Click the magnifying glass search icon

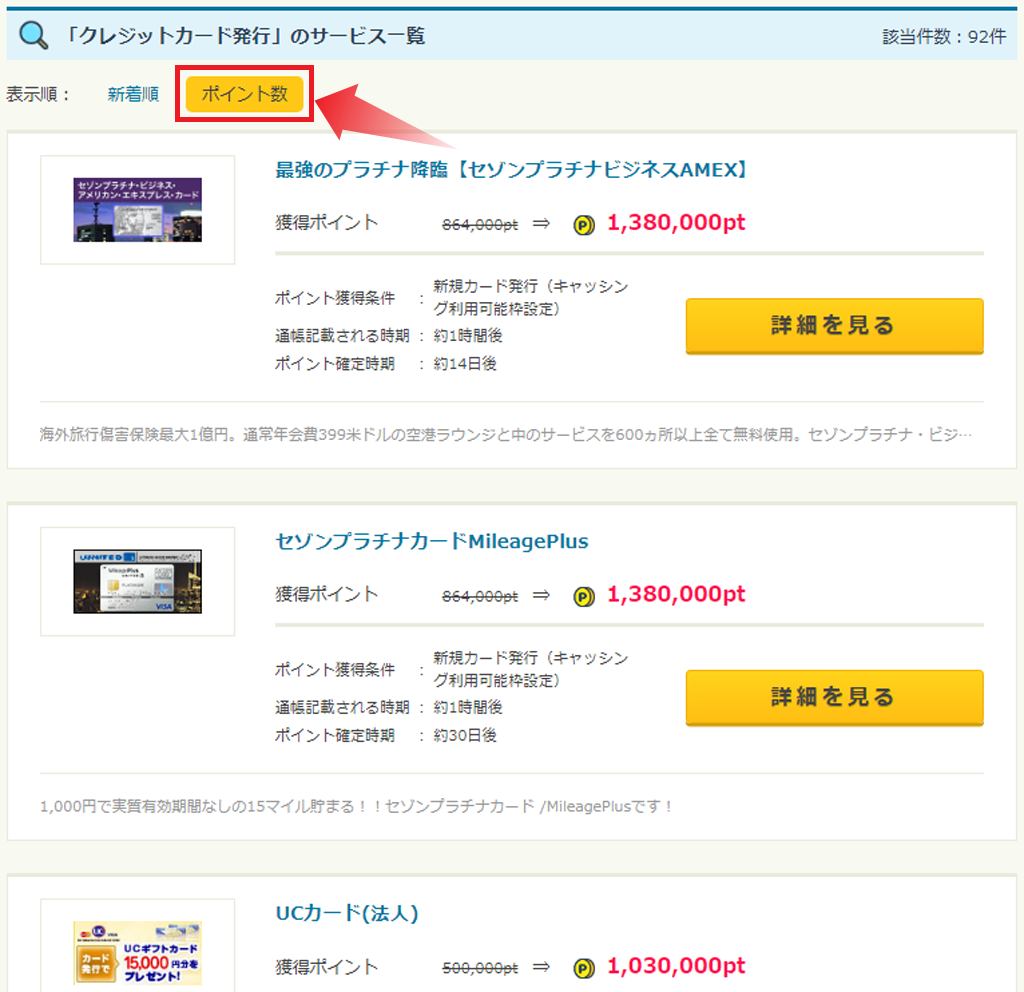[x=33, y=35]
